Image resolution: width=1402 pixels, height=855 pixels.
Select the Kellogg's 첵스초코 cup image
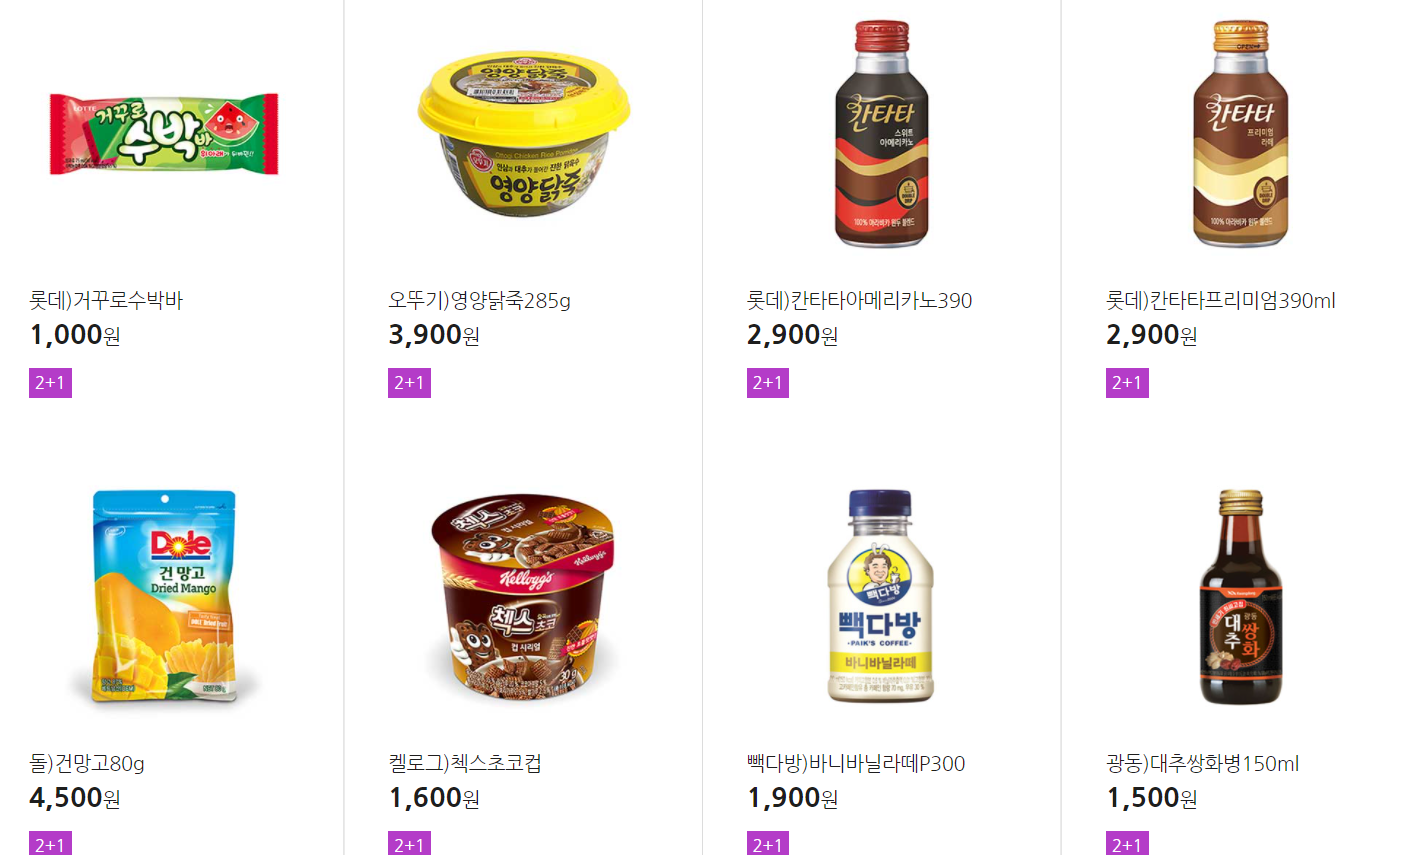point(523,598)
